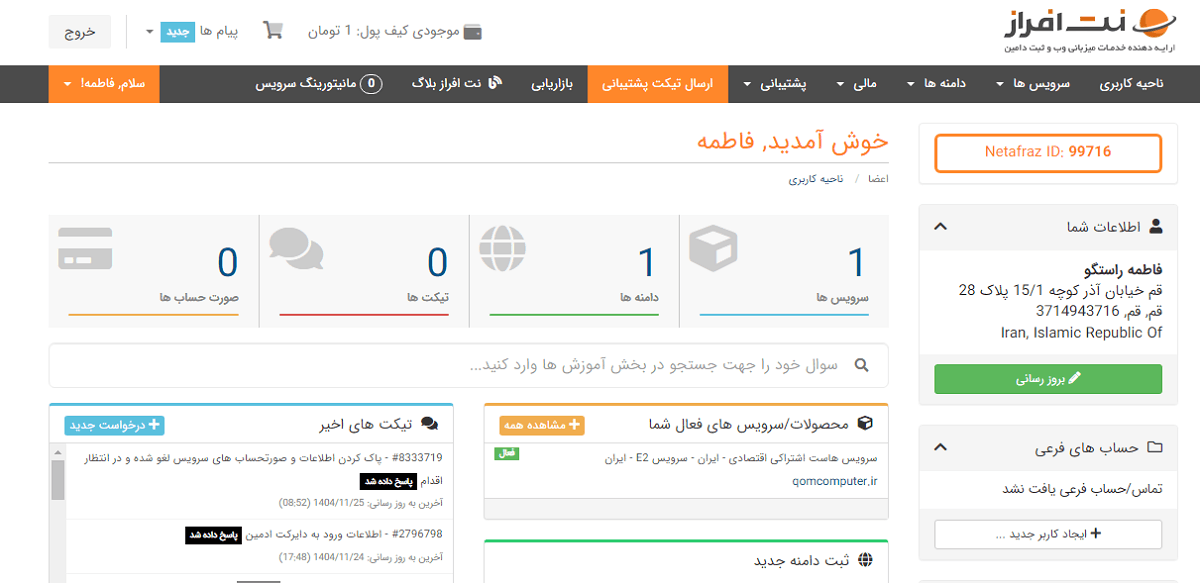Click the comments icon beside تیکت های اخیر
Screen dimensions: 1200x583
[430, 424]
